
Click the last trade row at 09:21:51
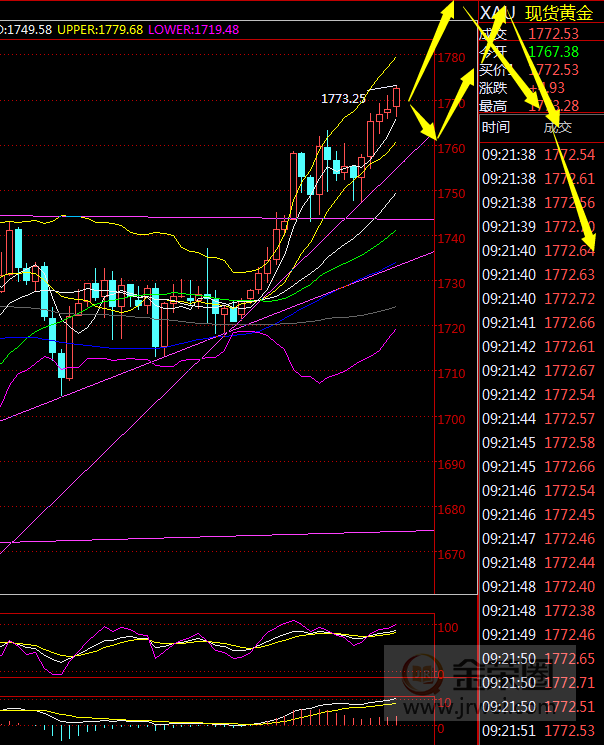point(540,731)
